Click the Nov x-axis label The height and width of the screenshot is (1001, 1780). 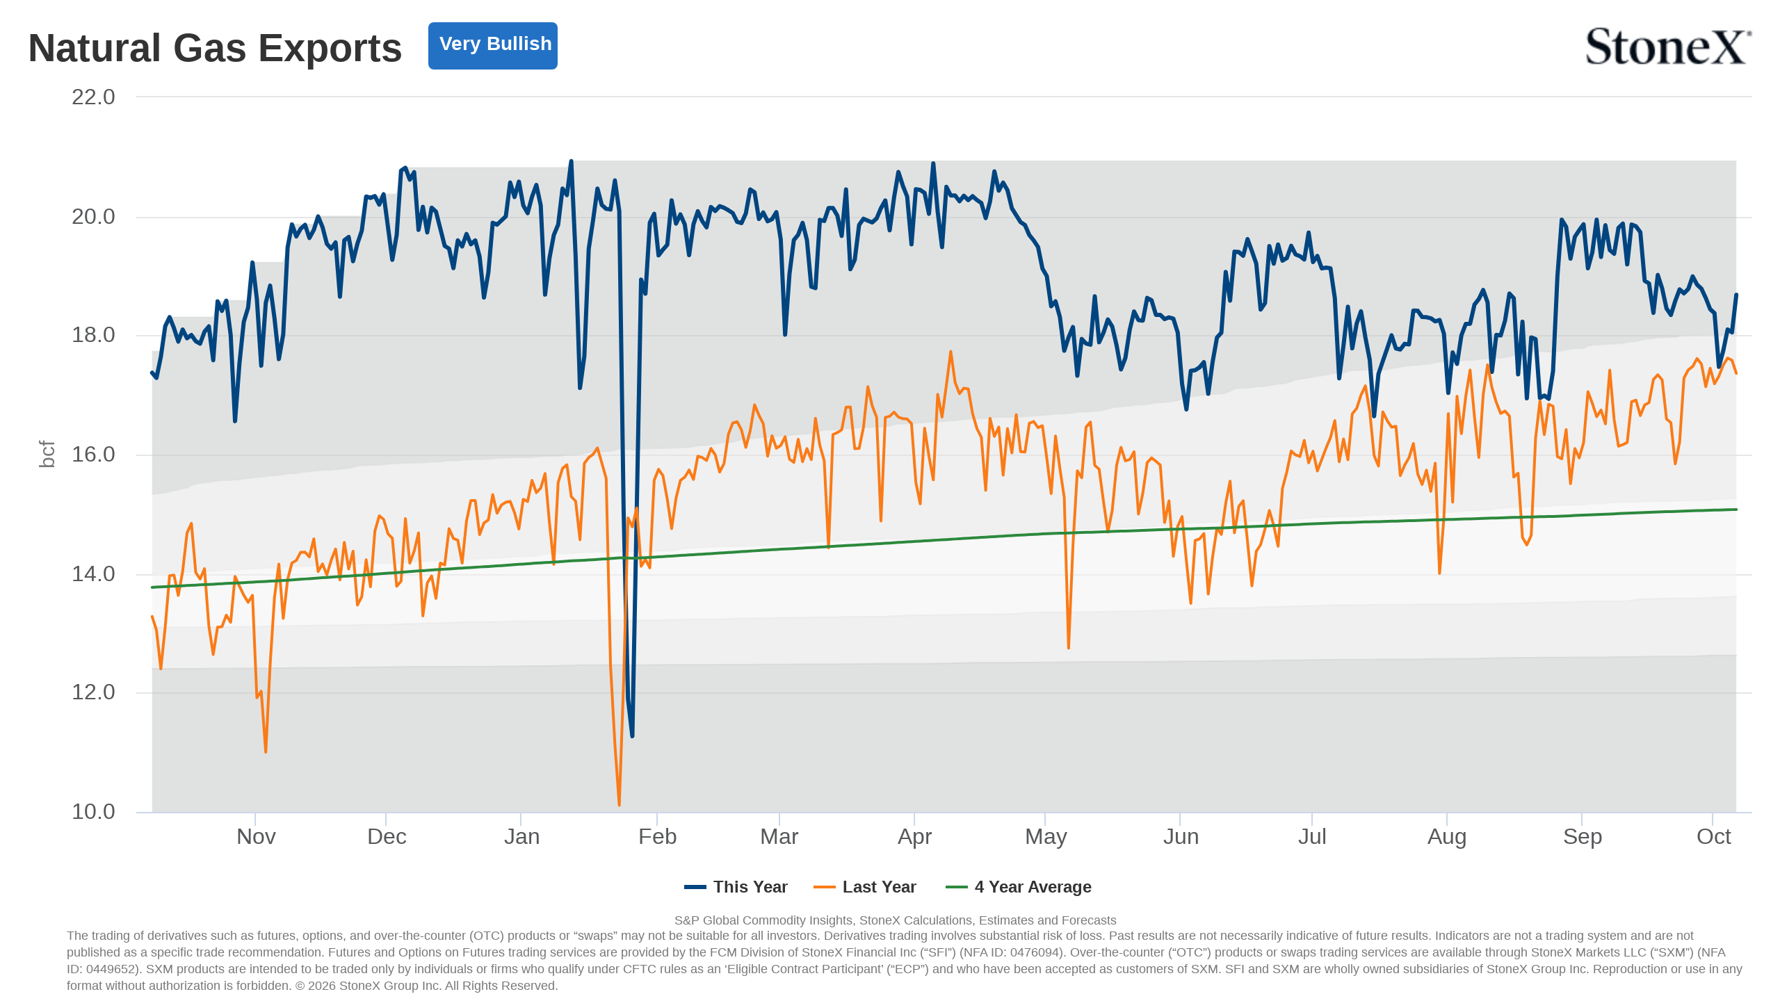point(256,837)
